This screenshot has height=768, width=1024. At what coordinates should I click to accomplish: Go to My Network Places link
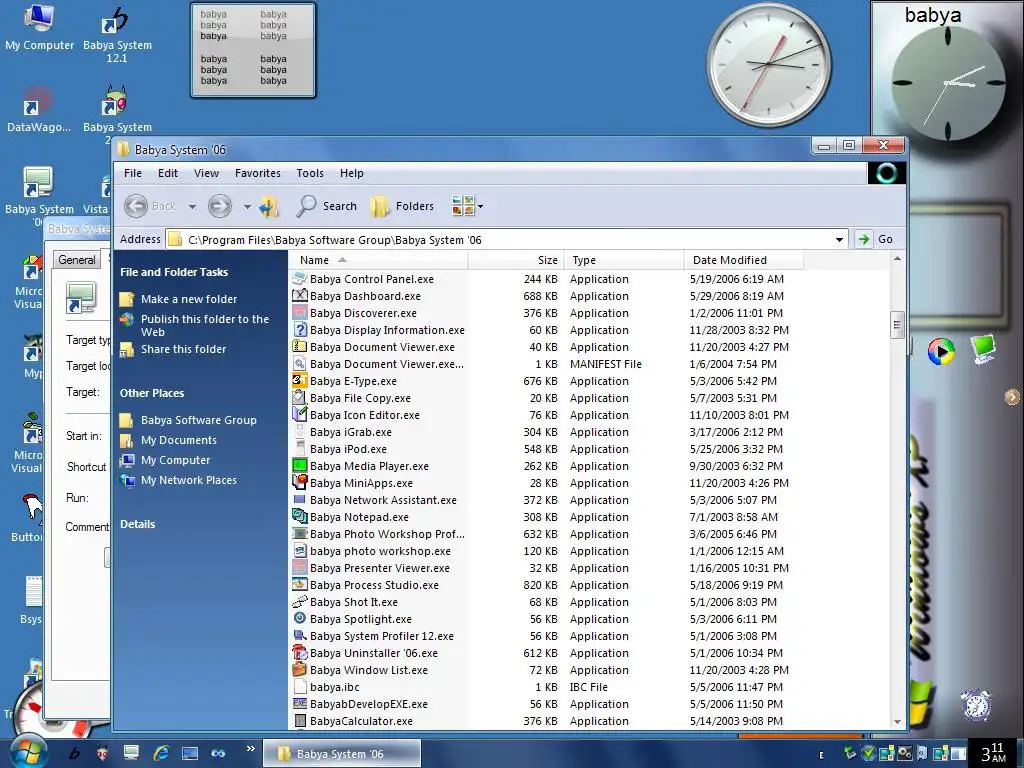[x=189, y=480]
